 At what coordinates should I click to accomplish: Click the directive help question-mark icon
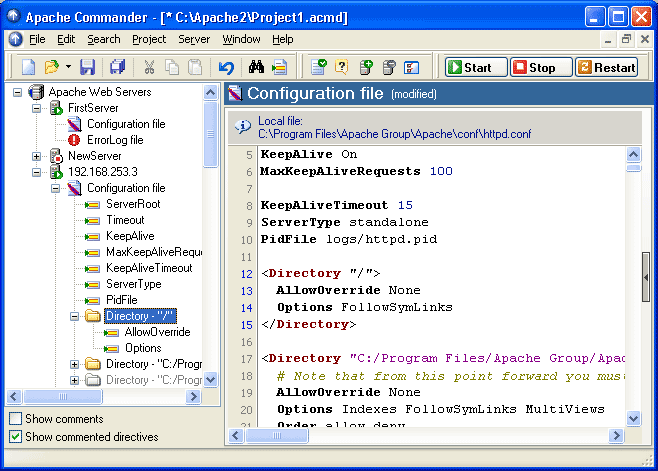point(342,67)
